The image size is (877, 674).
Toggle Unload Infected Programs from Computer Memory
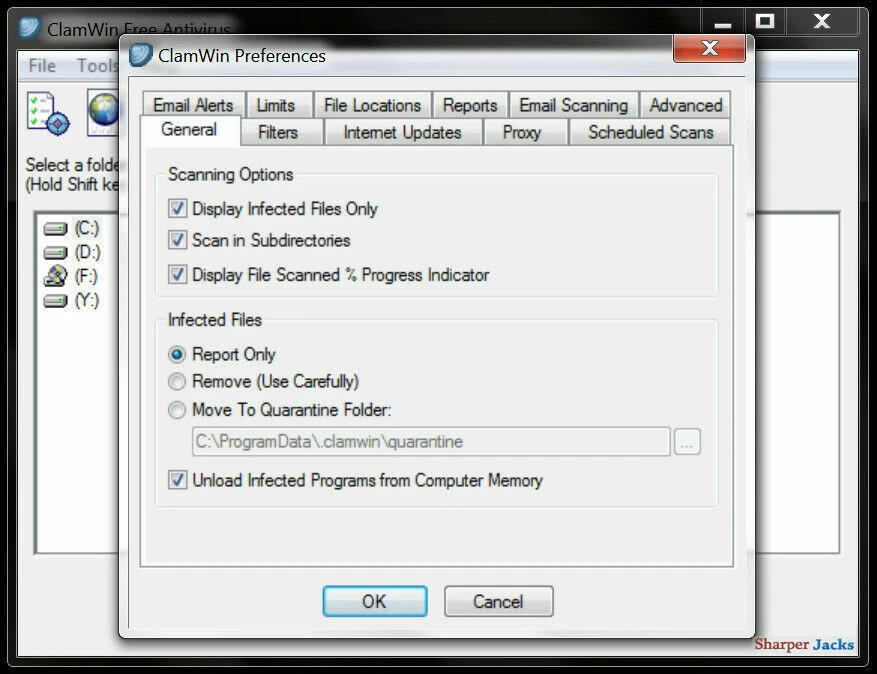176,481
